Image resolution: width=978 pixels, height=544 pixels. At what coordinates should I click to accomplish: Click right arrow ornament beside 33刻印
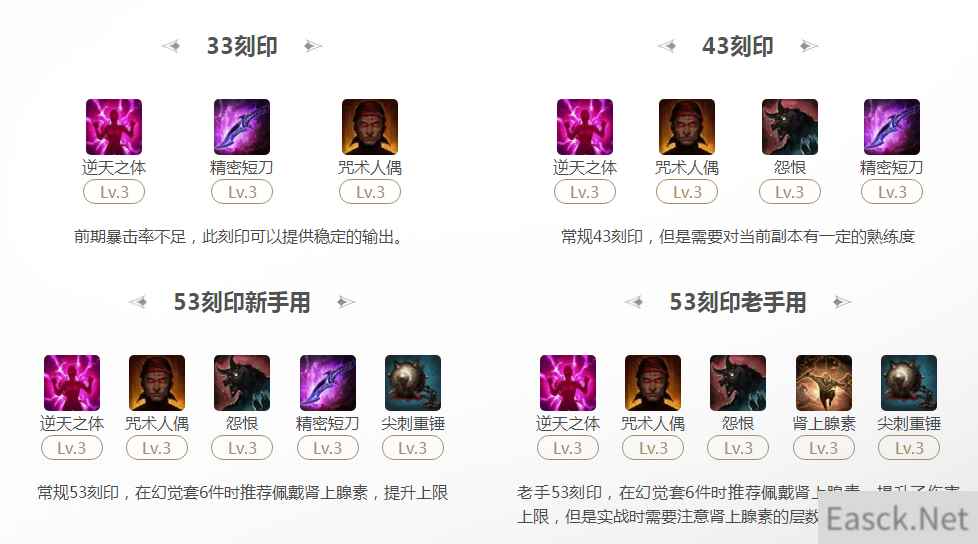click(312, 46)
